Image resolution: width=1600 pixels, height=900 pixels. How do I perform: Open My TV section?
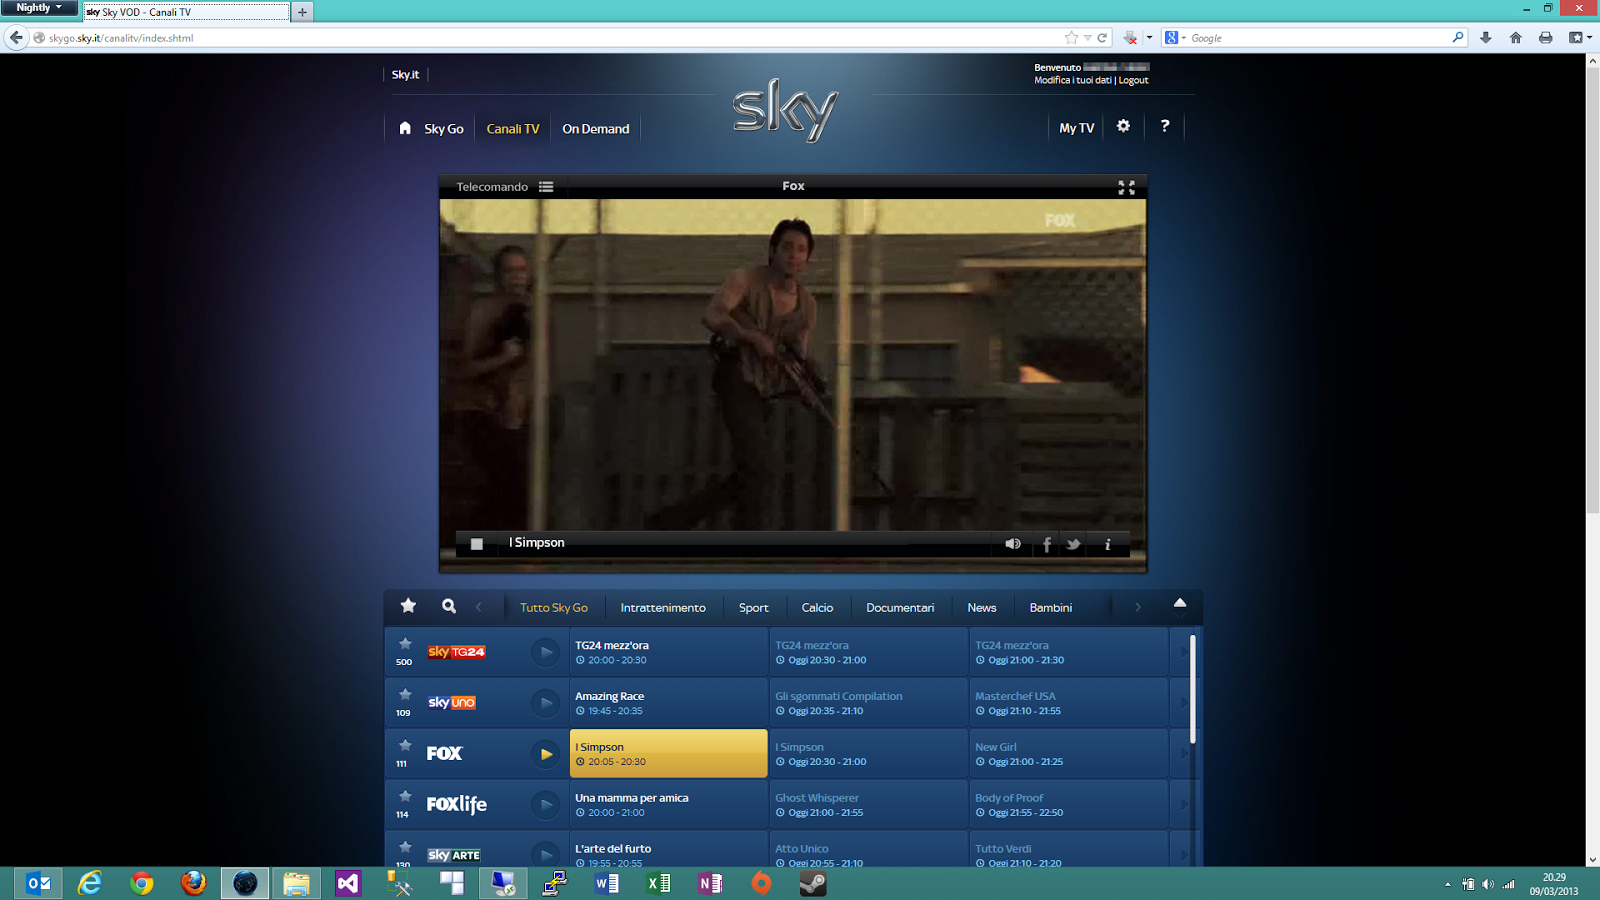pyautogui.click(x=1077, y=128)
